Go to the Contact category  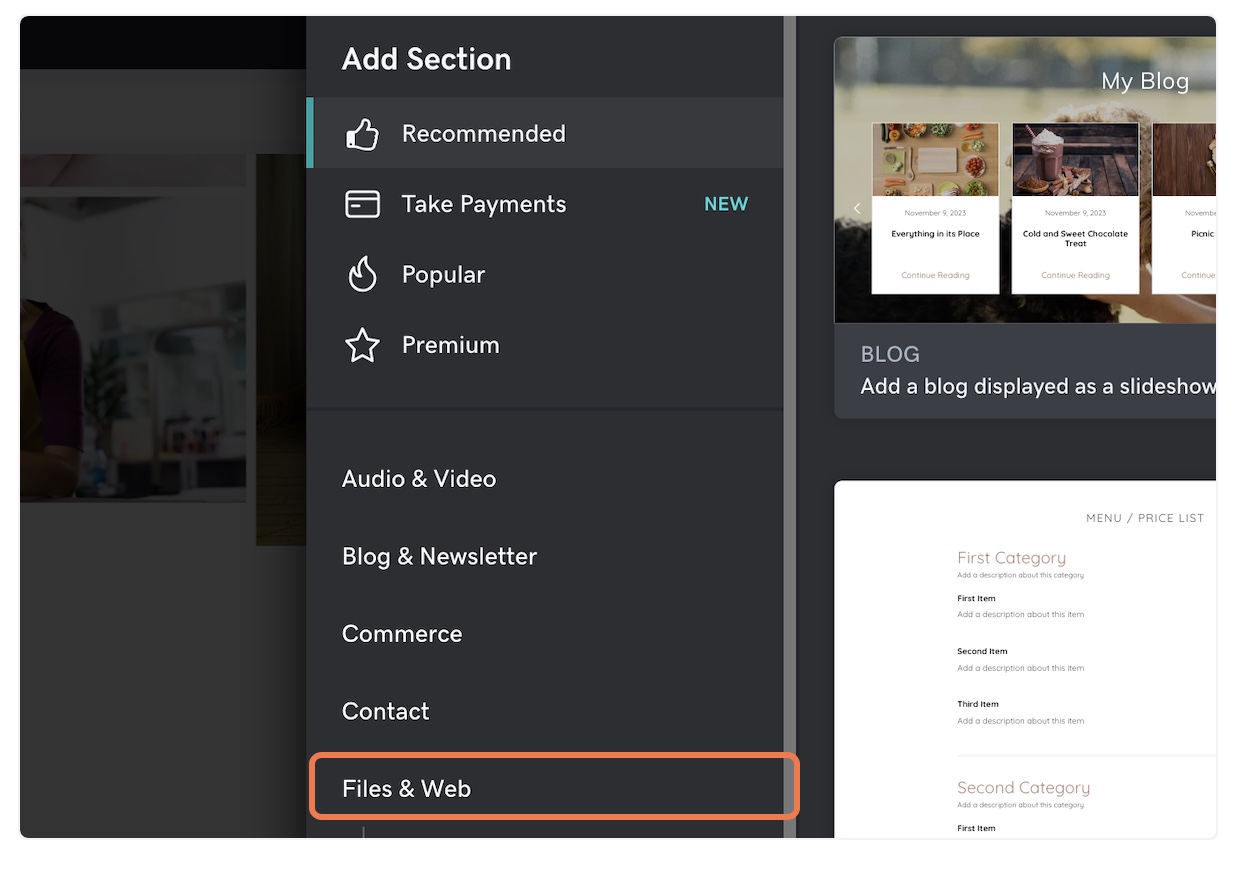click(385, 711)
